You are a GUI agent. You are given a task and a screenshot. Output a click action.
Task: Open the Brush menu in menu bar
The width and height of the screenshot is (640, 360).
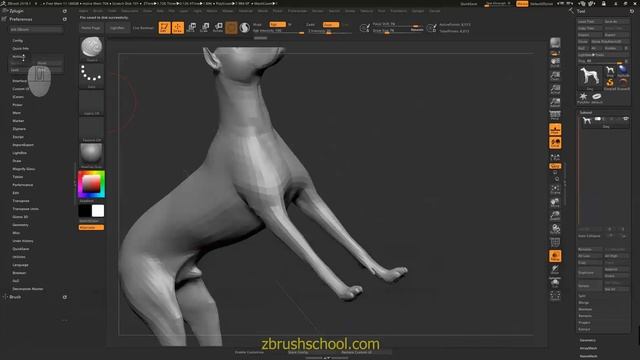[98, 11]
